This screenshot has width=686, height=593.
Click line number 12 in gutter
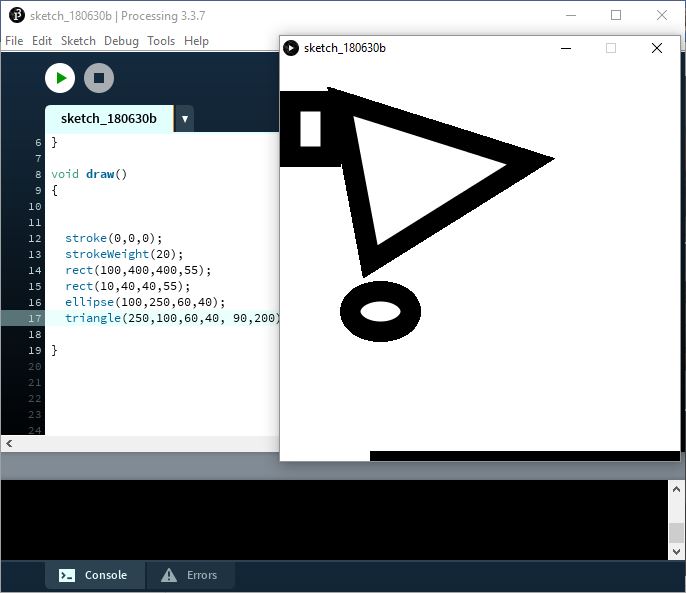tap(35, 239)
